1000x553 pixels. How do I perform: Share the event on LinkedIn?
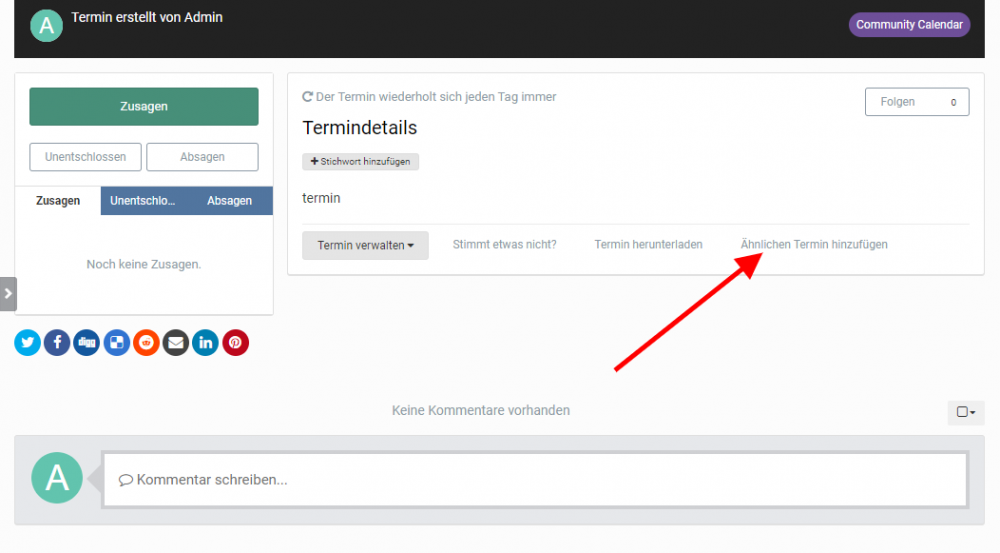[206, 343]
